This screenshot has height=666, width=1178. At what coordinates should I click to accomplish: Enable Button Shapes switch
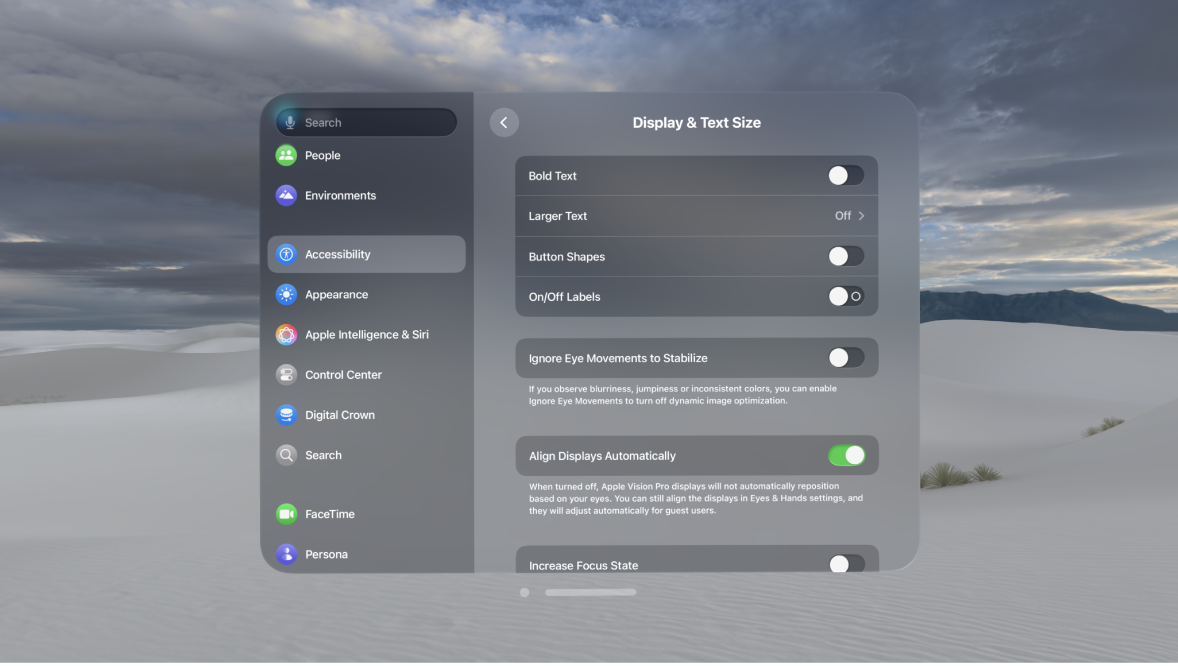pyautogui.click(x=846, y=256)
